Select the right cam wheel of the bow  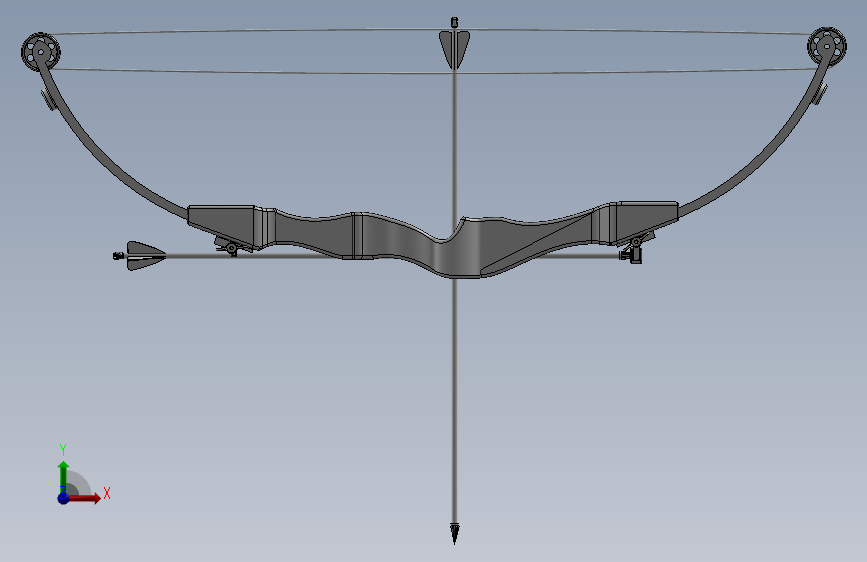coord(827,46)
